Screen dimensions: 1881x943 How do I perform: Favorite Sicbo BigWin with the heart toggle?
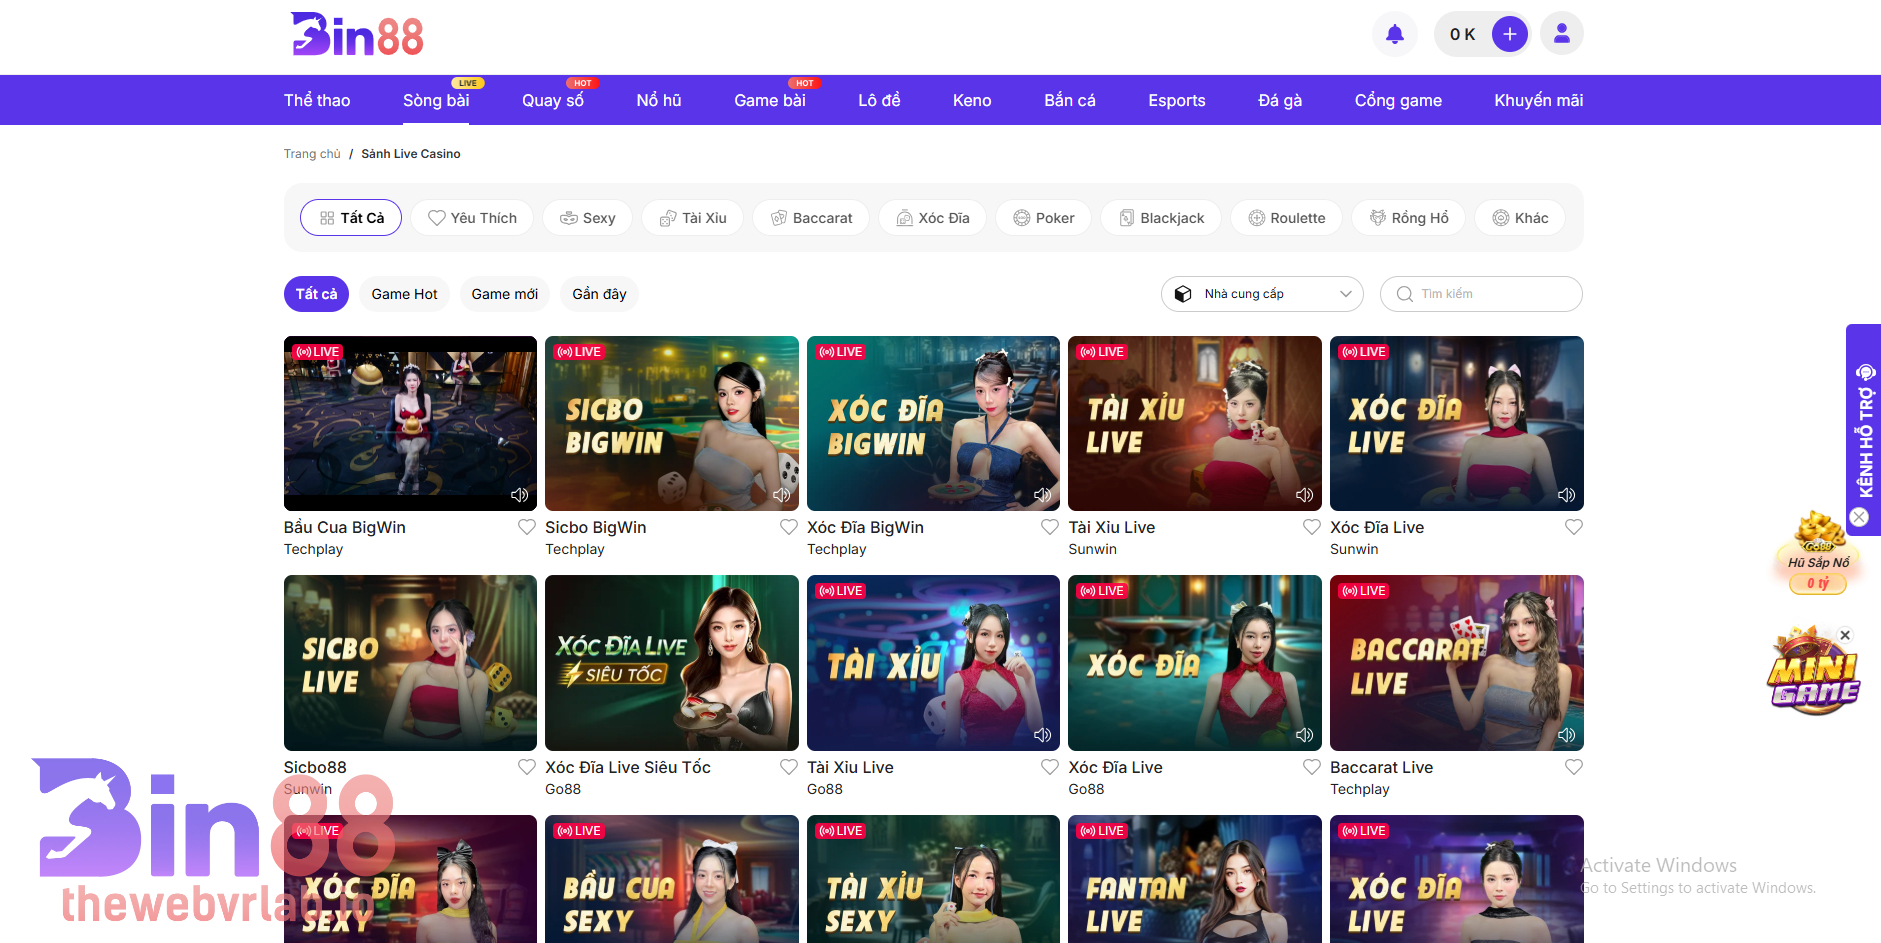(788, 526)
